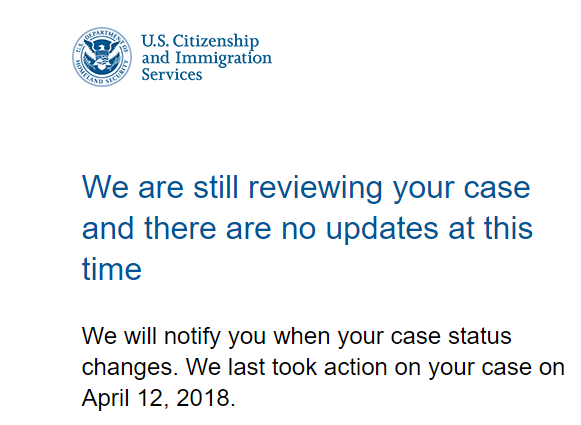
Task: Click 'We are still reviewing your case' heading line
Action: (306, 188)
